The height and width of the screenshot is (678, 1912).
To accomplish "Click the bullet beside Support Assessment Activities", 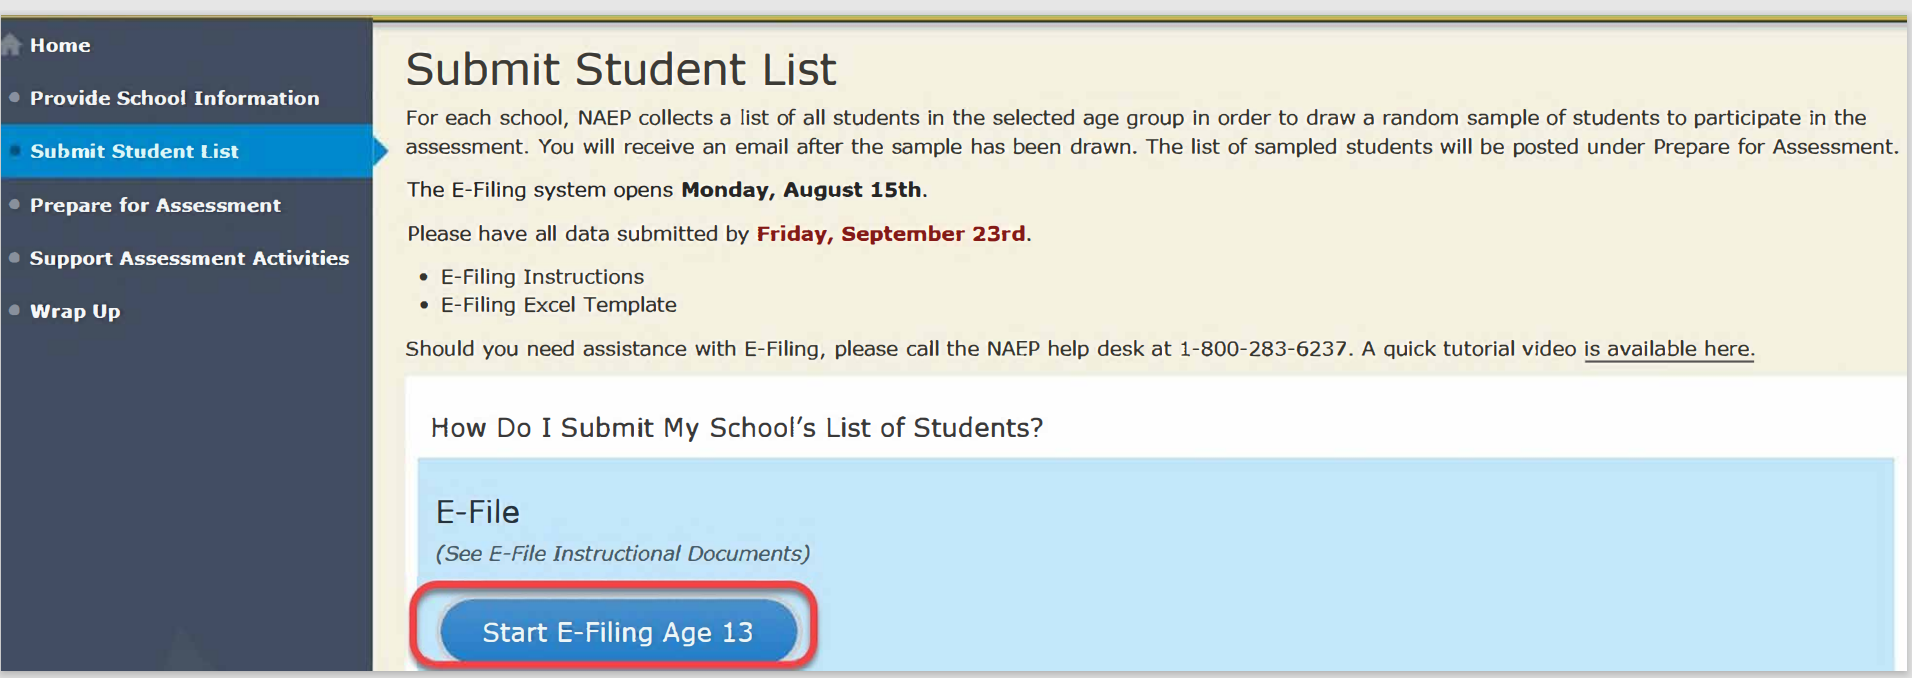I will pyautogui.click(x=14, y=258).
